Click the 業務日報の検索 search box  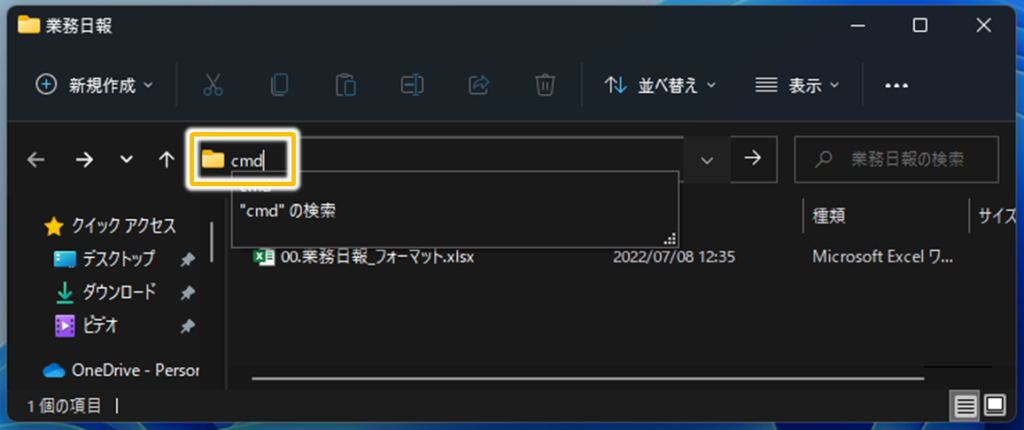click(896, 159)
